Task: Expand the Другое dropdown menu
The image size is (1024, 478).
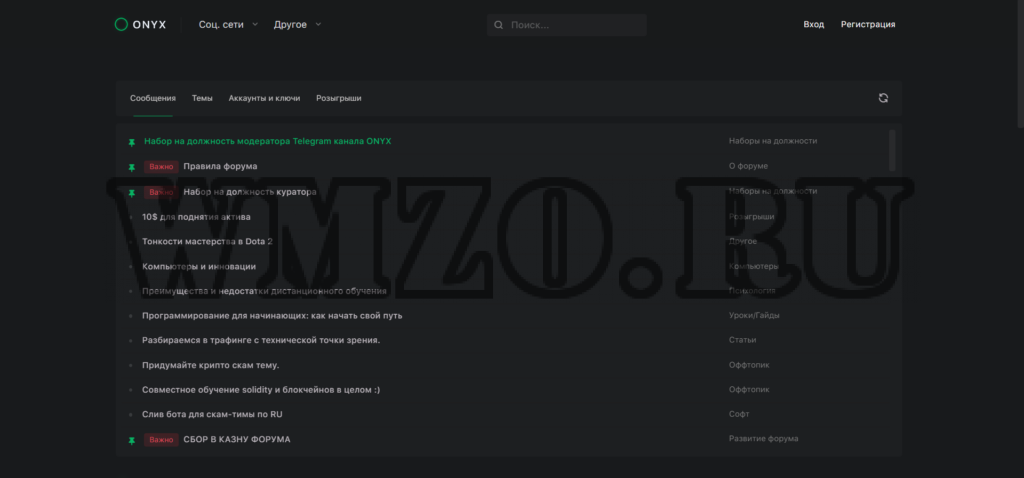Action: coord(298,25)
